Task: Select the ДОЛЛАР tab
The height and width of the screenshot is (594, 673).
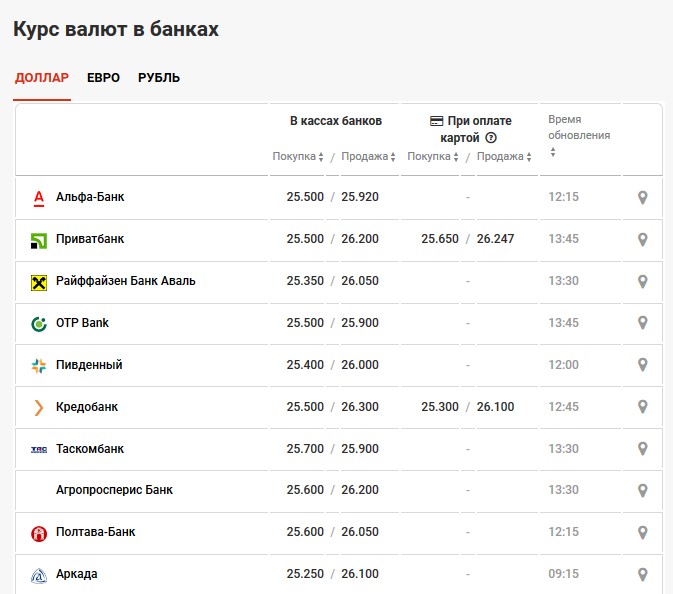Action: pos(42,78)
